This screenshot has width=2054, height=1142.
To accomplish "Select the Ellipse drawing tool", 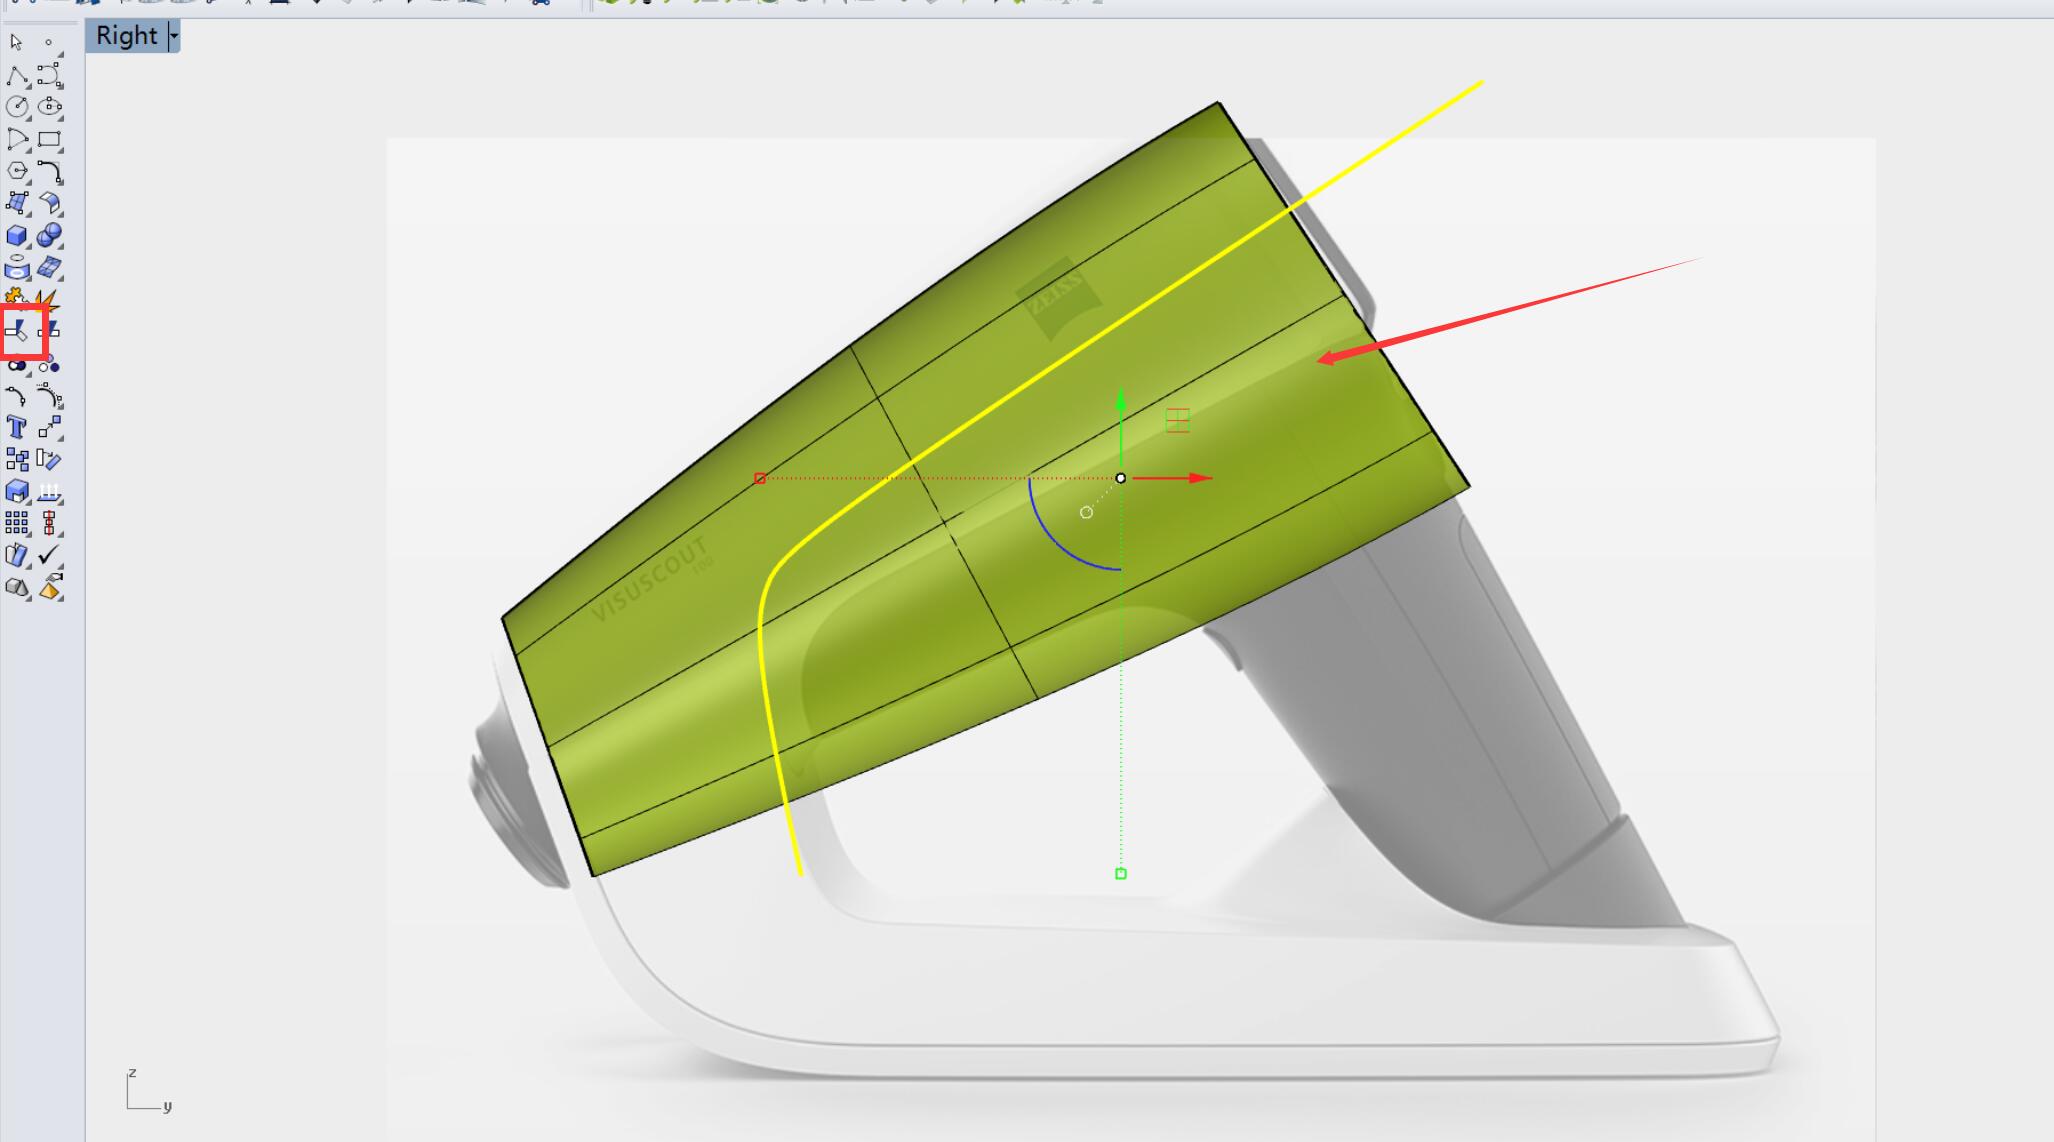I will [x=49, y=107].
